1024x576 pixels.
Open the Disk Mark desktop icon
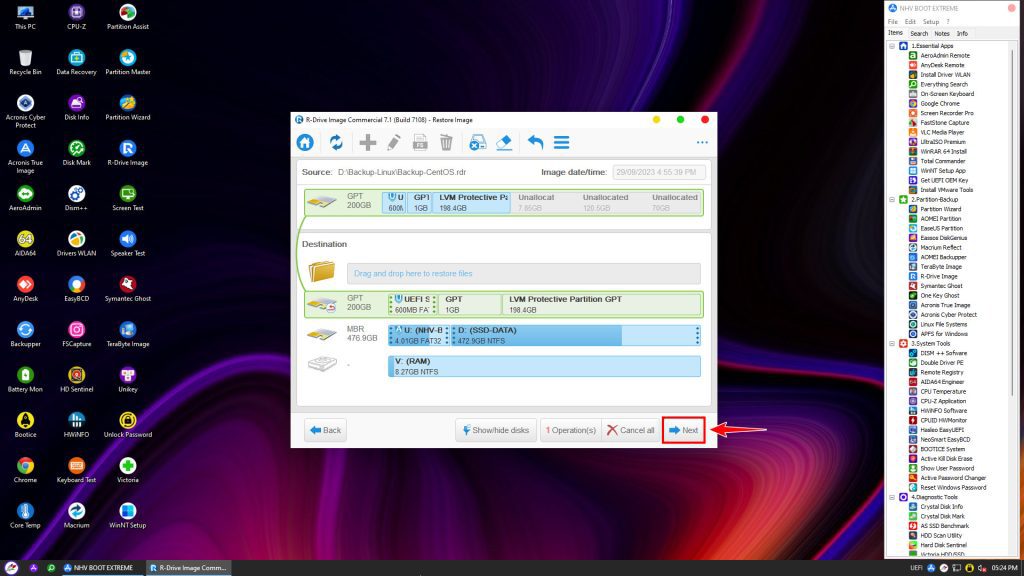[76, 153]
